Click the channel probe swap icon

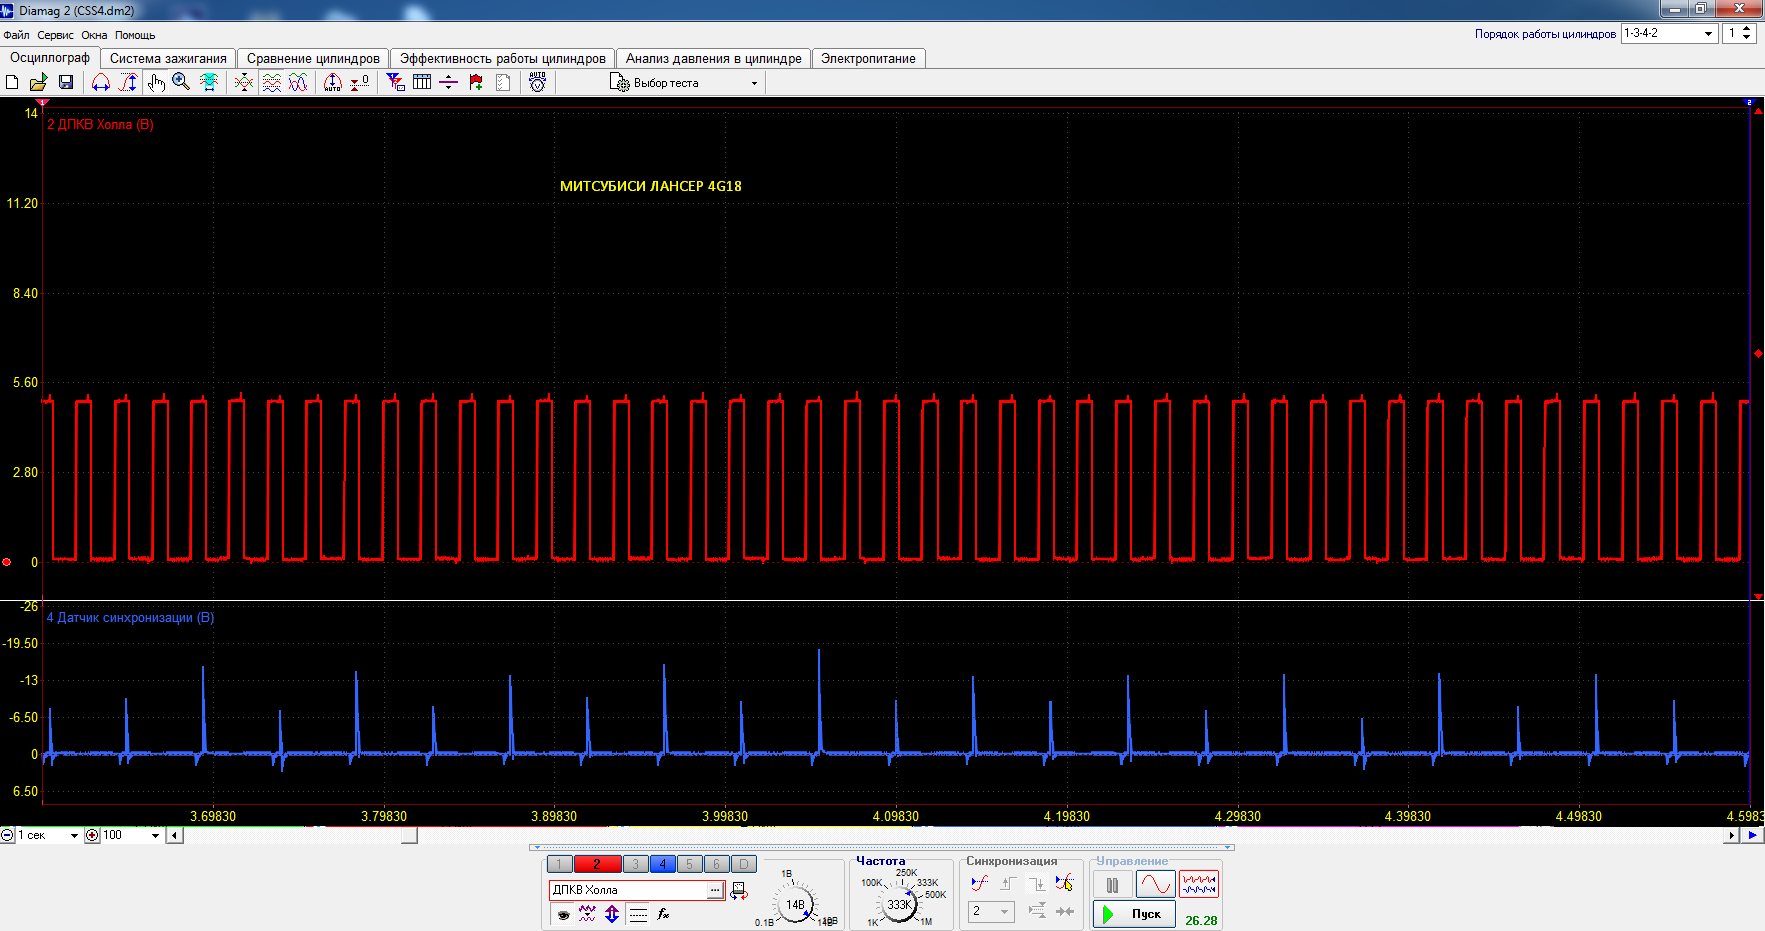[739, 891]
